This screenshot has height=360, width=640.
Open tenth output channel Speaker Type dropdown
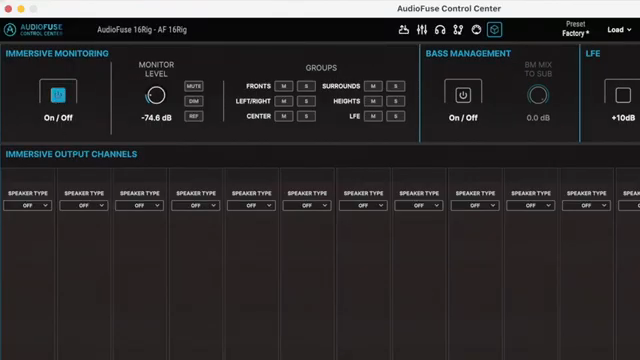(531, 206)
